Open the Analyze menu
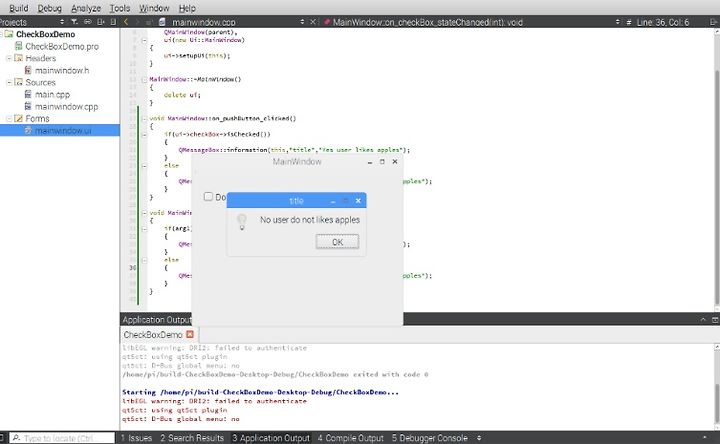This screenshot has width=720, height=444. click(86, 8)
